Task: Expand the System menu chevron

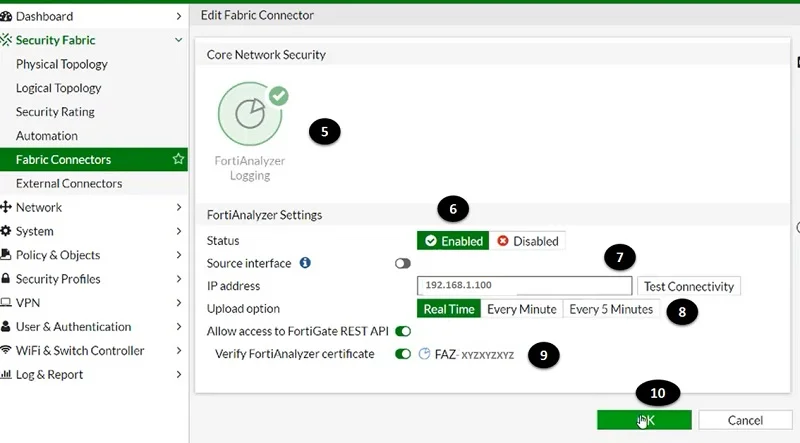Action: point(179,231)
